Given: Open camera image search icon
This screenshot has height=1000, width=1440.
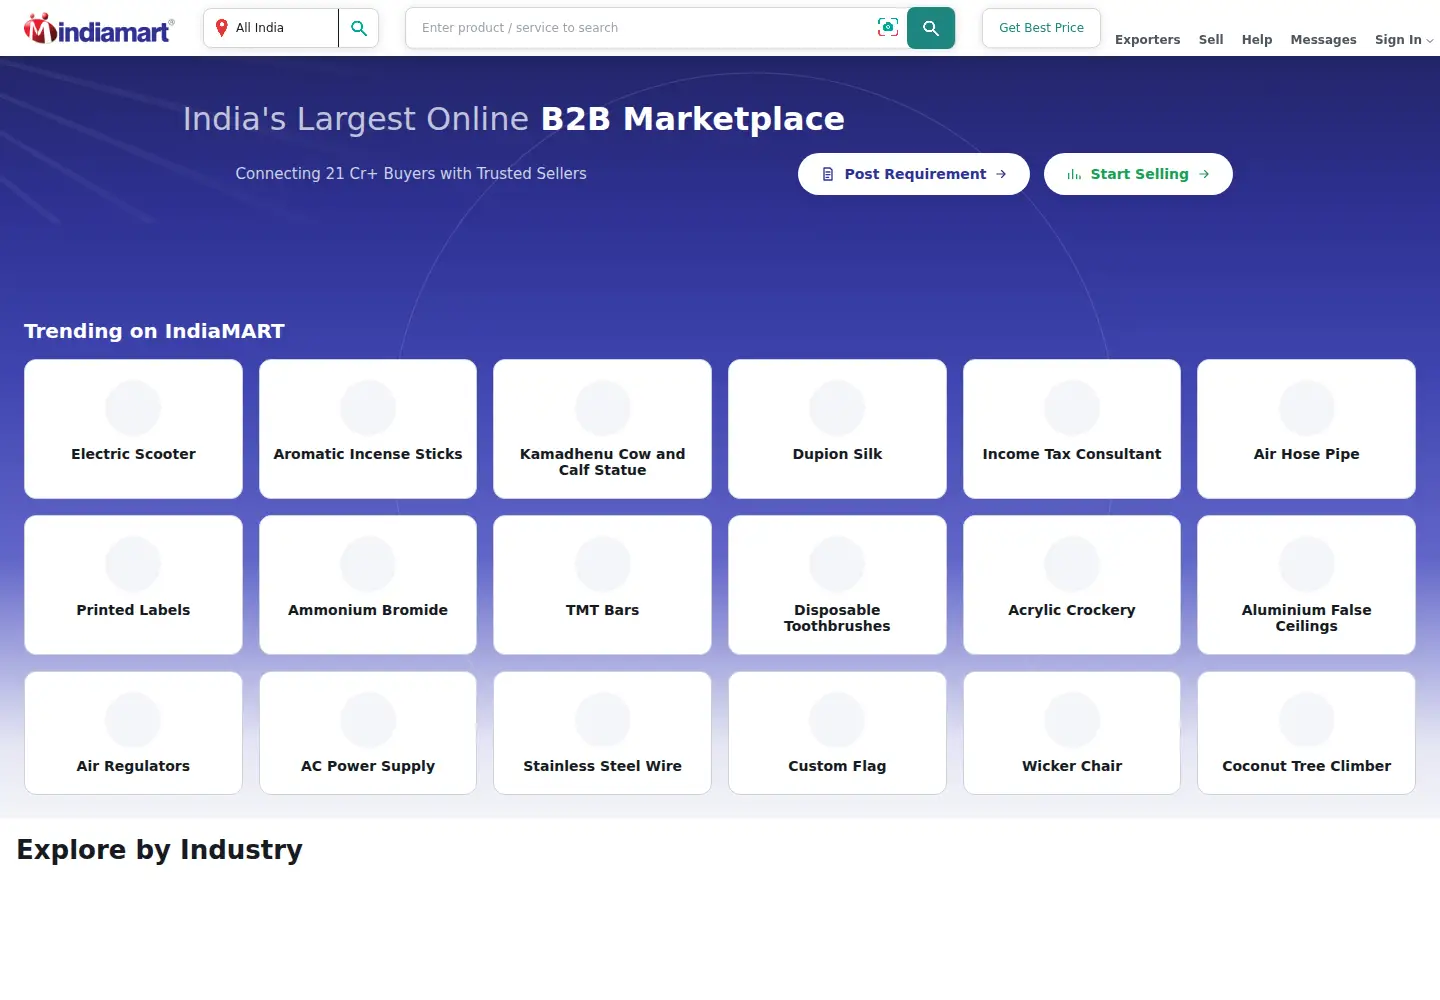Looking at the screenshot, I should (x=887, y=27).
